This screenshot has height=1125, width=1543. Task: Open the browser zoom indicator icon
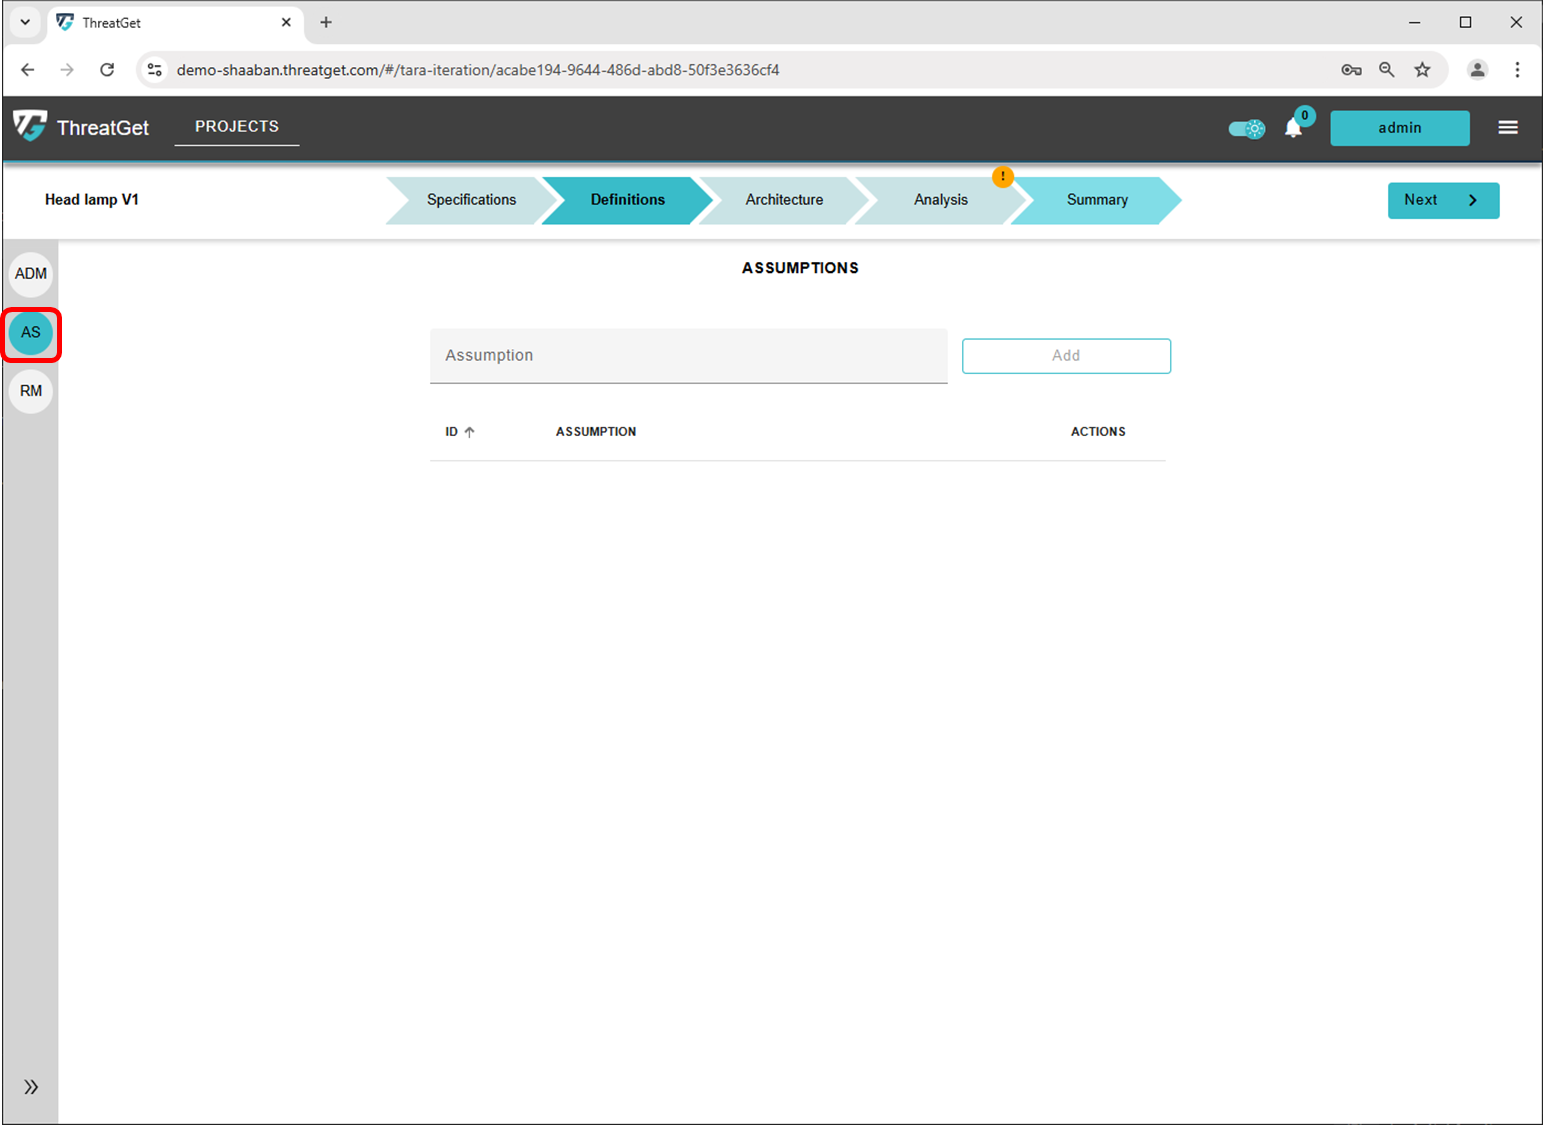click(1386, 70)
